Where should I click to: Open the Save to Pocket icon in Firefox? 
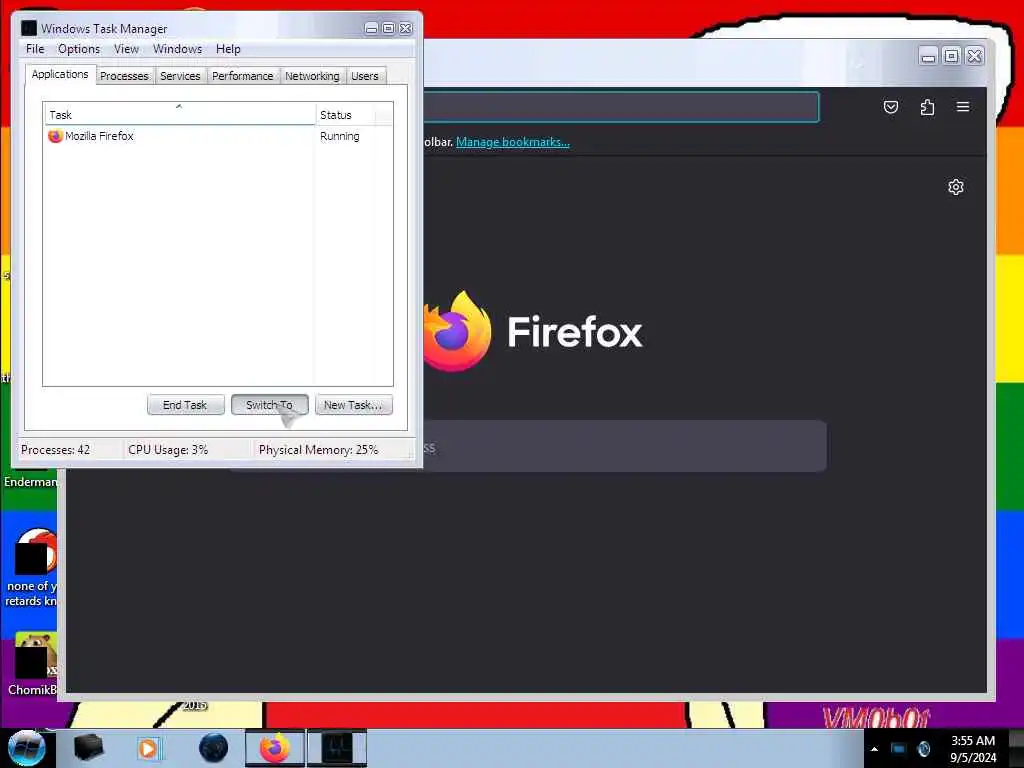click(x=891, y=107)
